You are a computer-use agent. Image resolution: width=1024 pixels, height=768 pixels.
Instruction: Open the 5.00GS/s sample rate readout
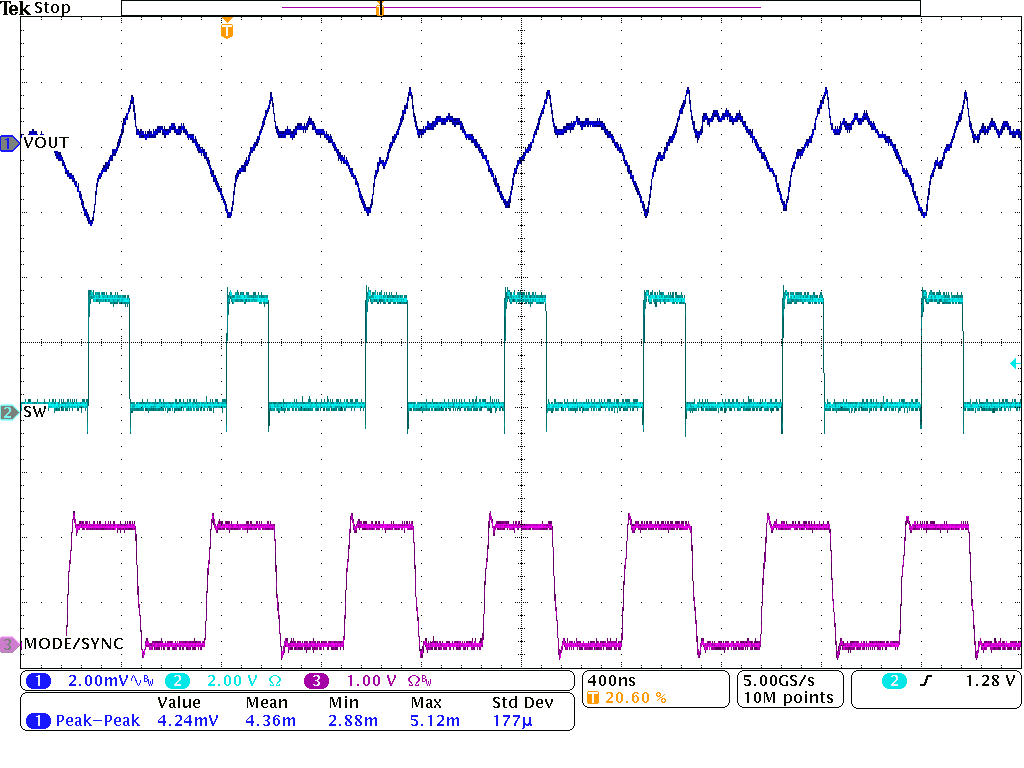click(785, 680)
